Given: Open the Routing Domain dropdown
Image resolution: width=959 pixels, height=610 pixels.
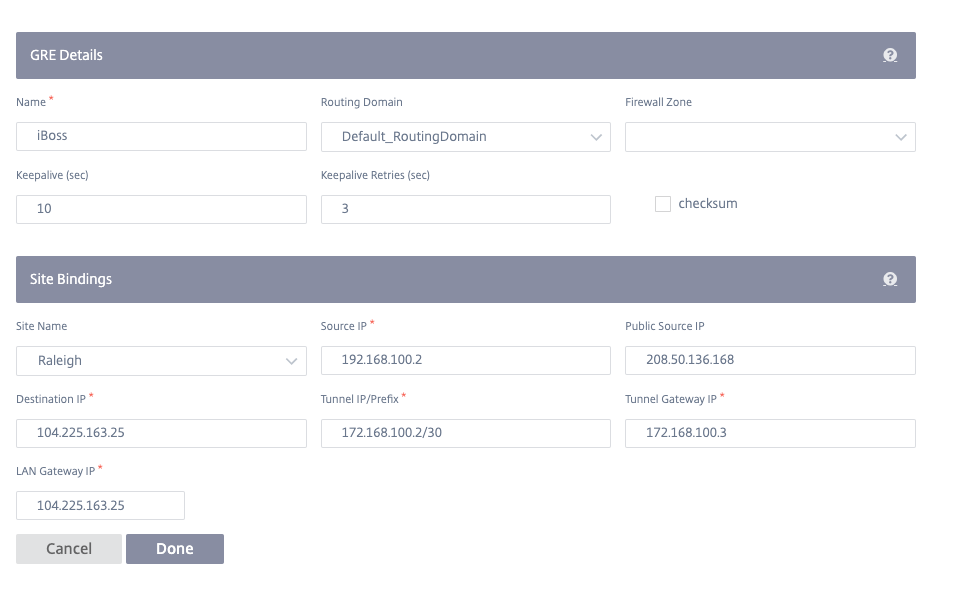Looking at the screenshot, I should tap(465, 137).
